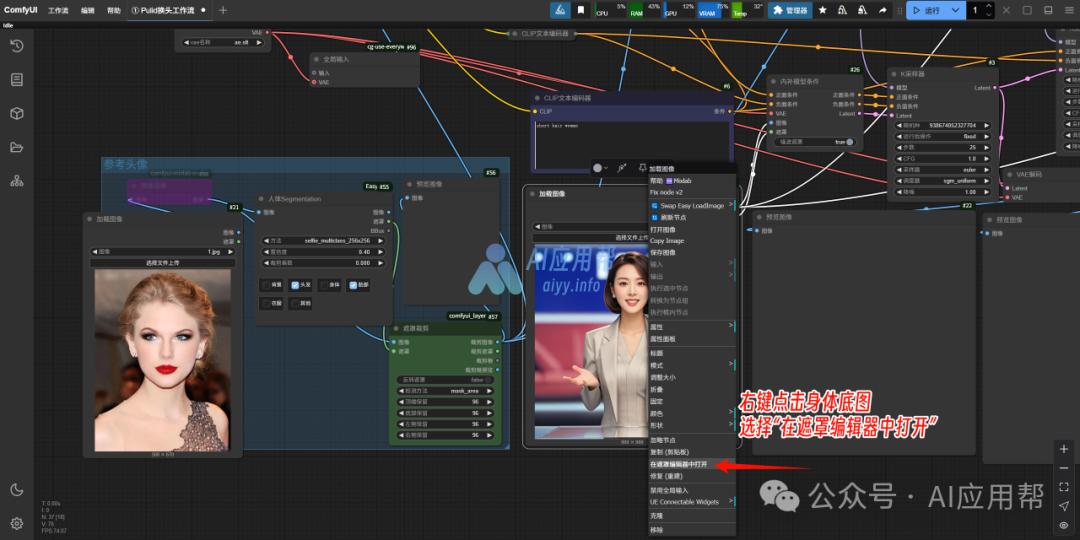Check the 其他 checkbox
The width and height of the screenshot is (1080, 540).
pyautogui.click(x=295, y=303)
